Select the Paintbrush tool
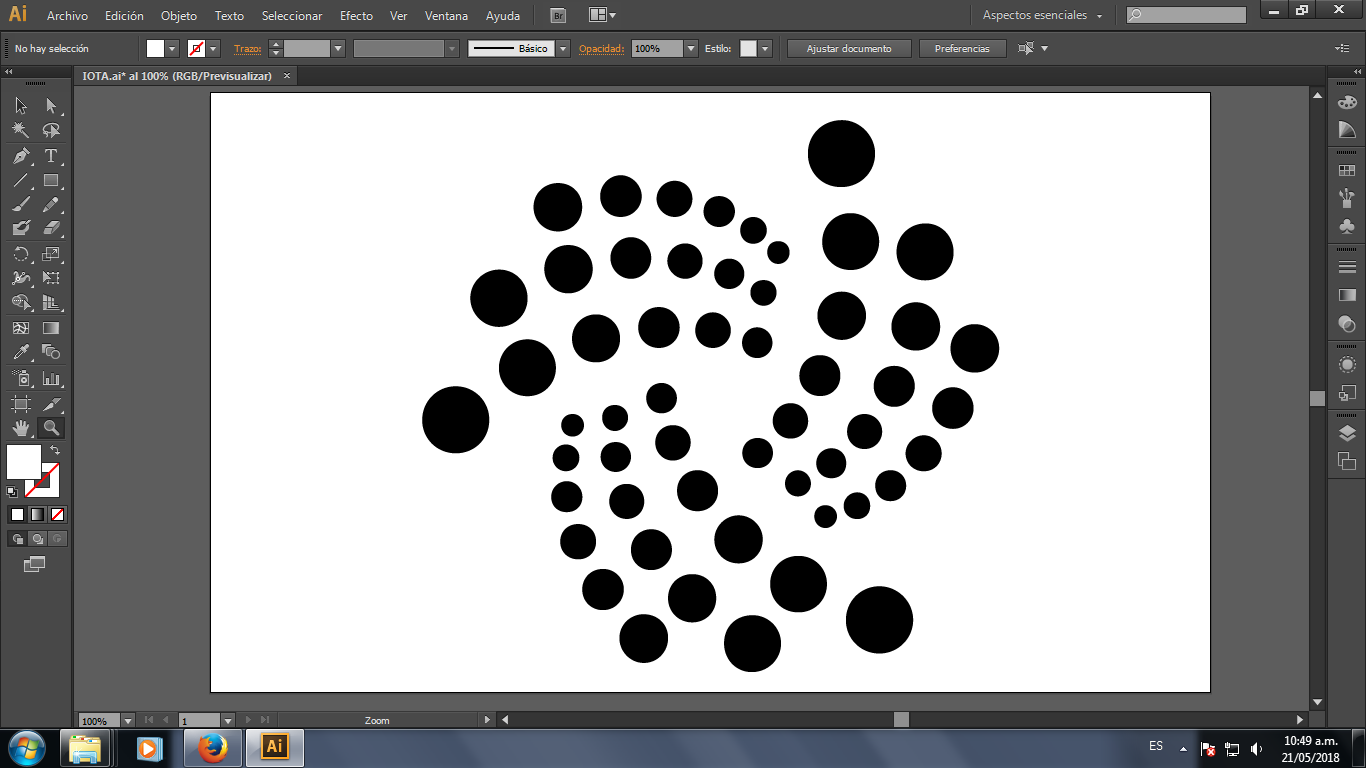The image size is (1366, 768). [x=21, y=204]
